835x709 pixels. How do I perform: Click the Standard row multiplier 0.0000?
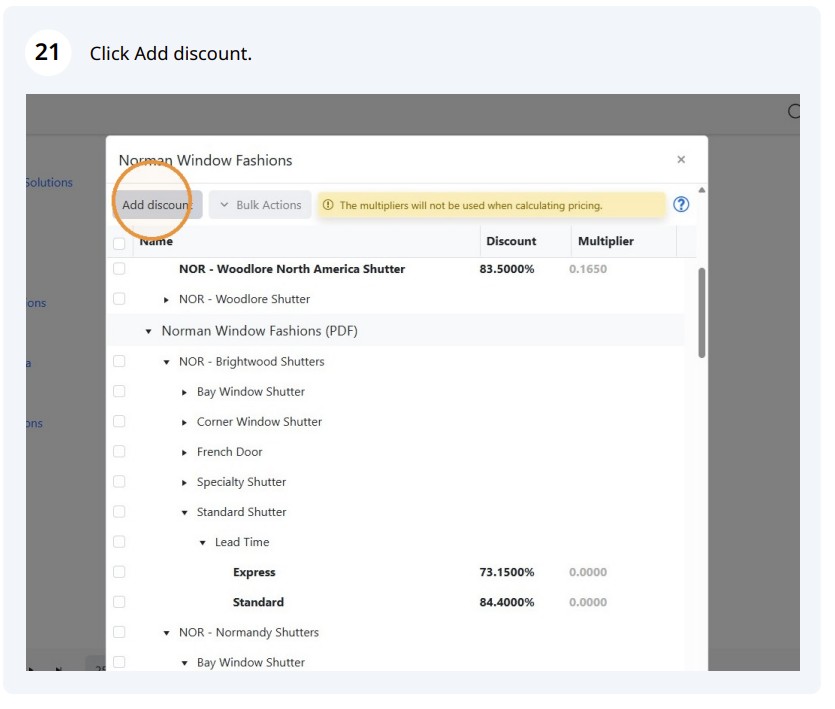tap(588, 603)
